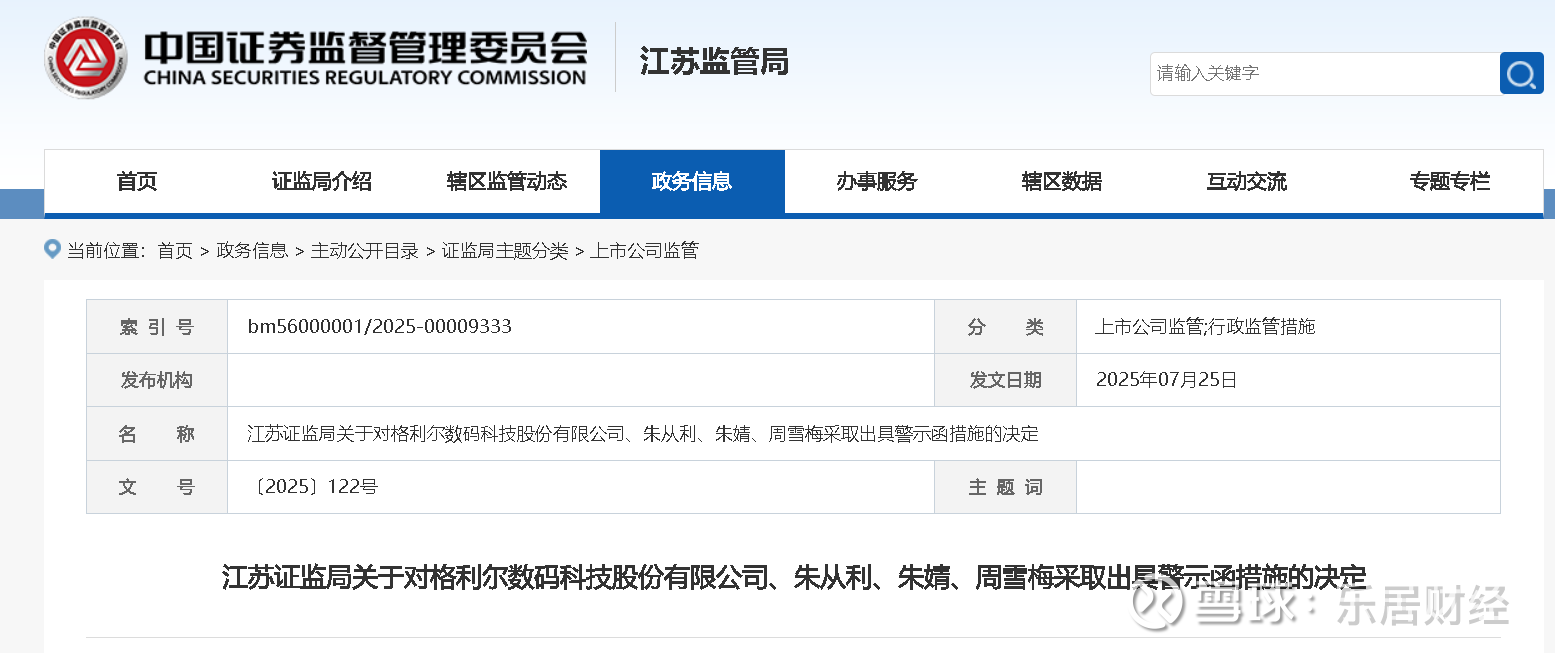Open the 首页 navigation tab

[137, 181]
